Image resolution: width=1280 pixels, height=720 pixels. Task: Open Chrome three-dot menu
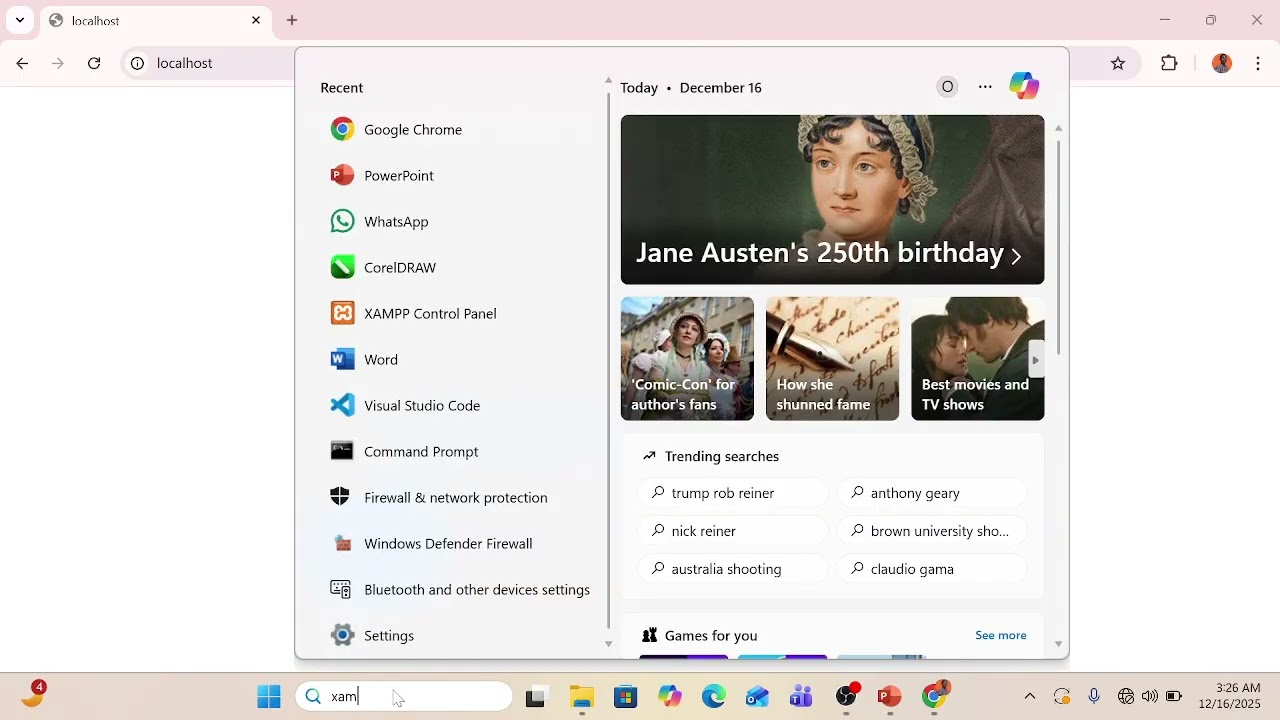[1258, 63]
